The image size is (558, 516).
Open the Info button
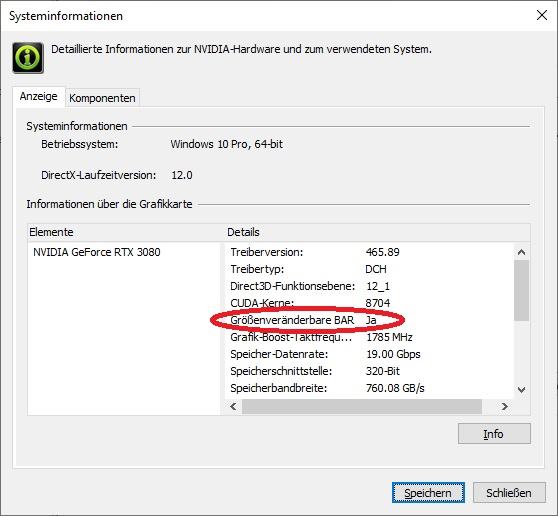coord(494,434)
